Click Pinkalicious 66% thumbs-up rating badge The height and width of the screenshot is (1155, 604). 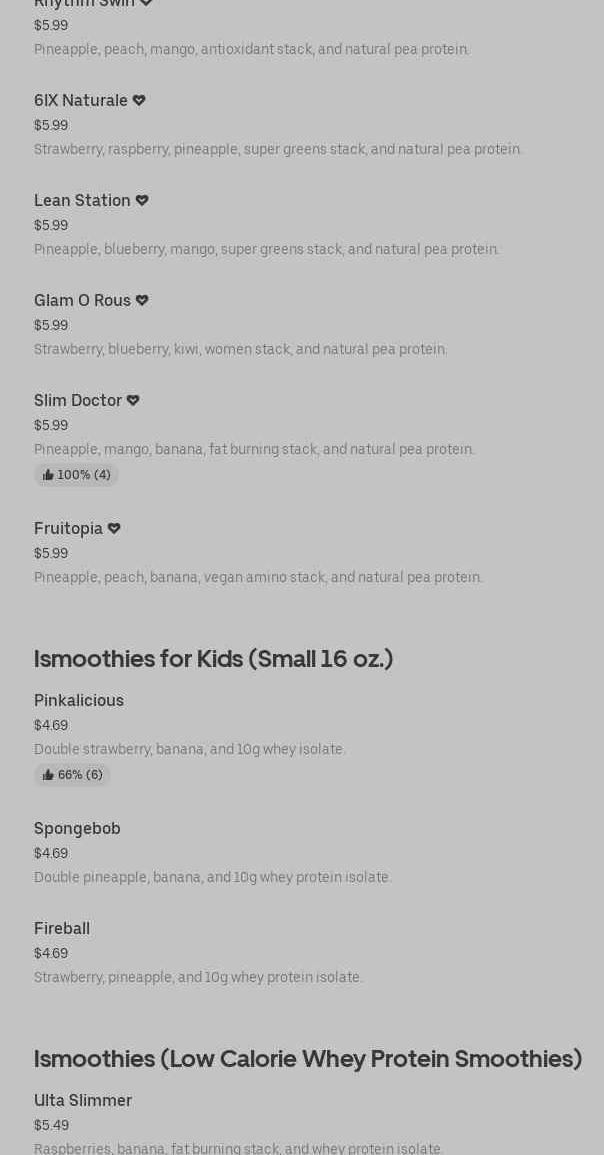[72, 775]
